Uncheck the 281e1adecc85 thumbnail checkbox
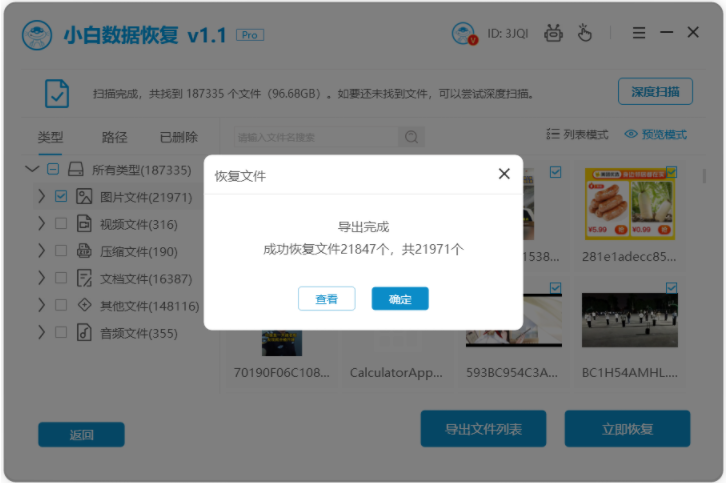 coord(671,172)
